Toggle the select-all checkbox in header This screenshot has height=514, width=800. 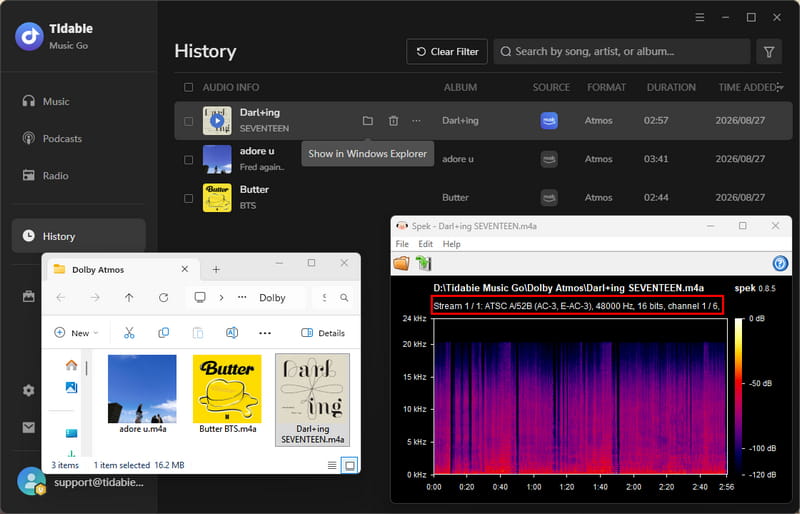[x=188, y=87]
